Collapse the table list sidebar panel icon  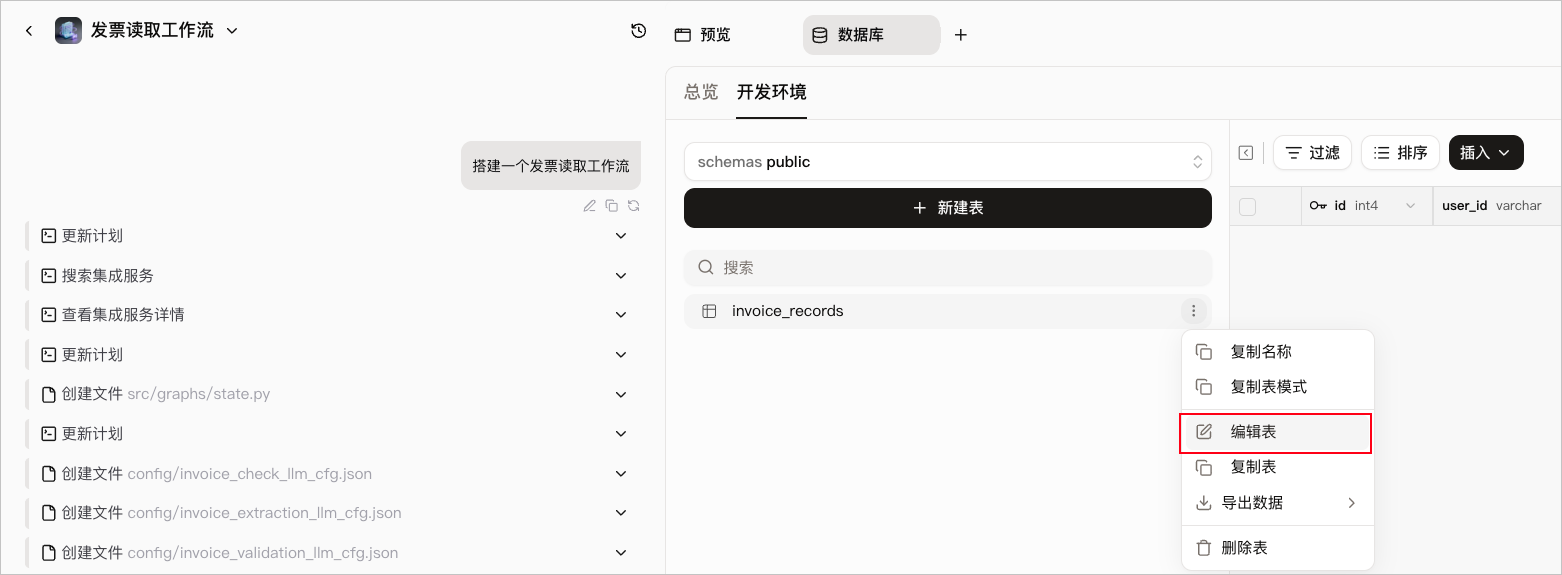pyautogui.click(x=1246, y=153)
